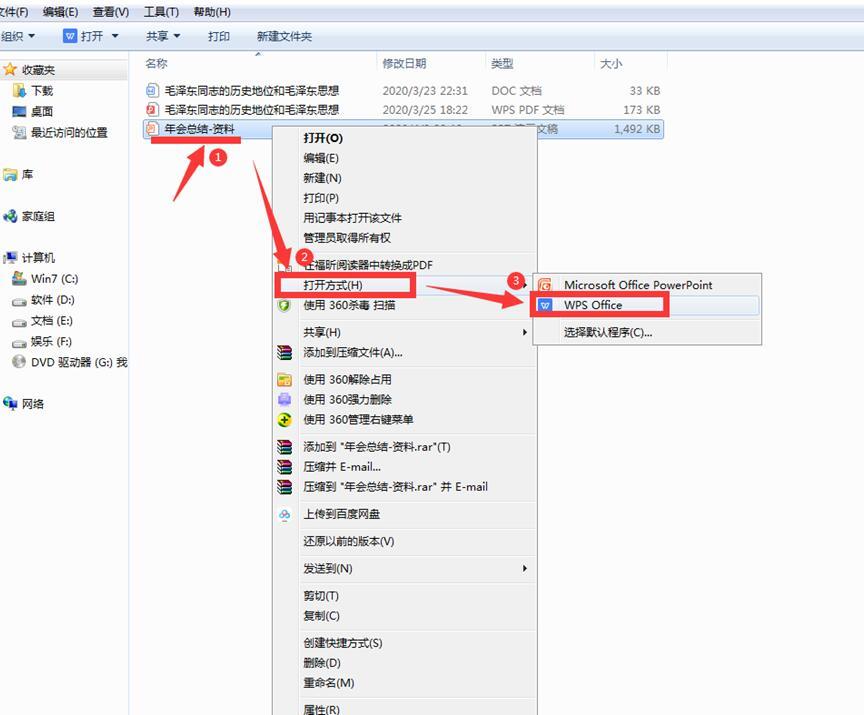This screenshot has width=864, height=715.
Task: Click the 360 icon beside 使用 360解除占用
Action: pyautogui.click(x=284, y=380)
